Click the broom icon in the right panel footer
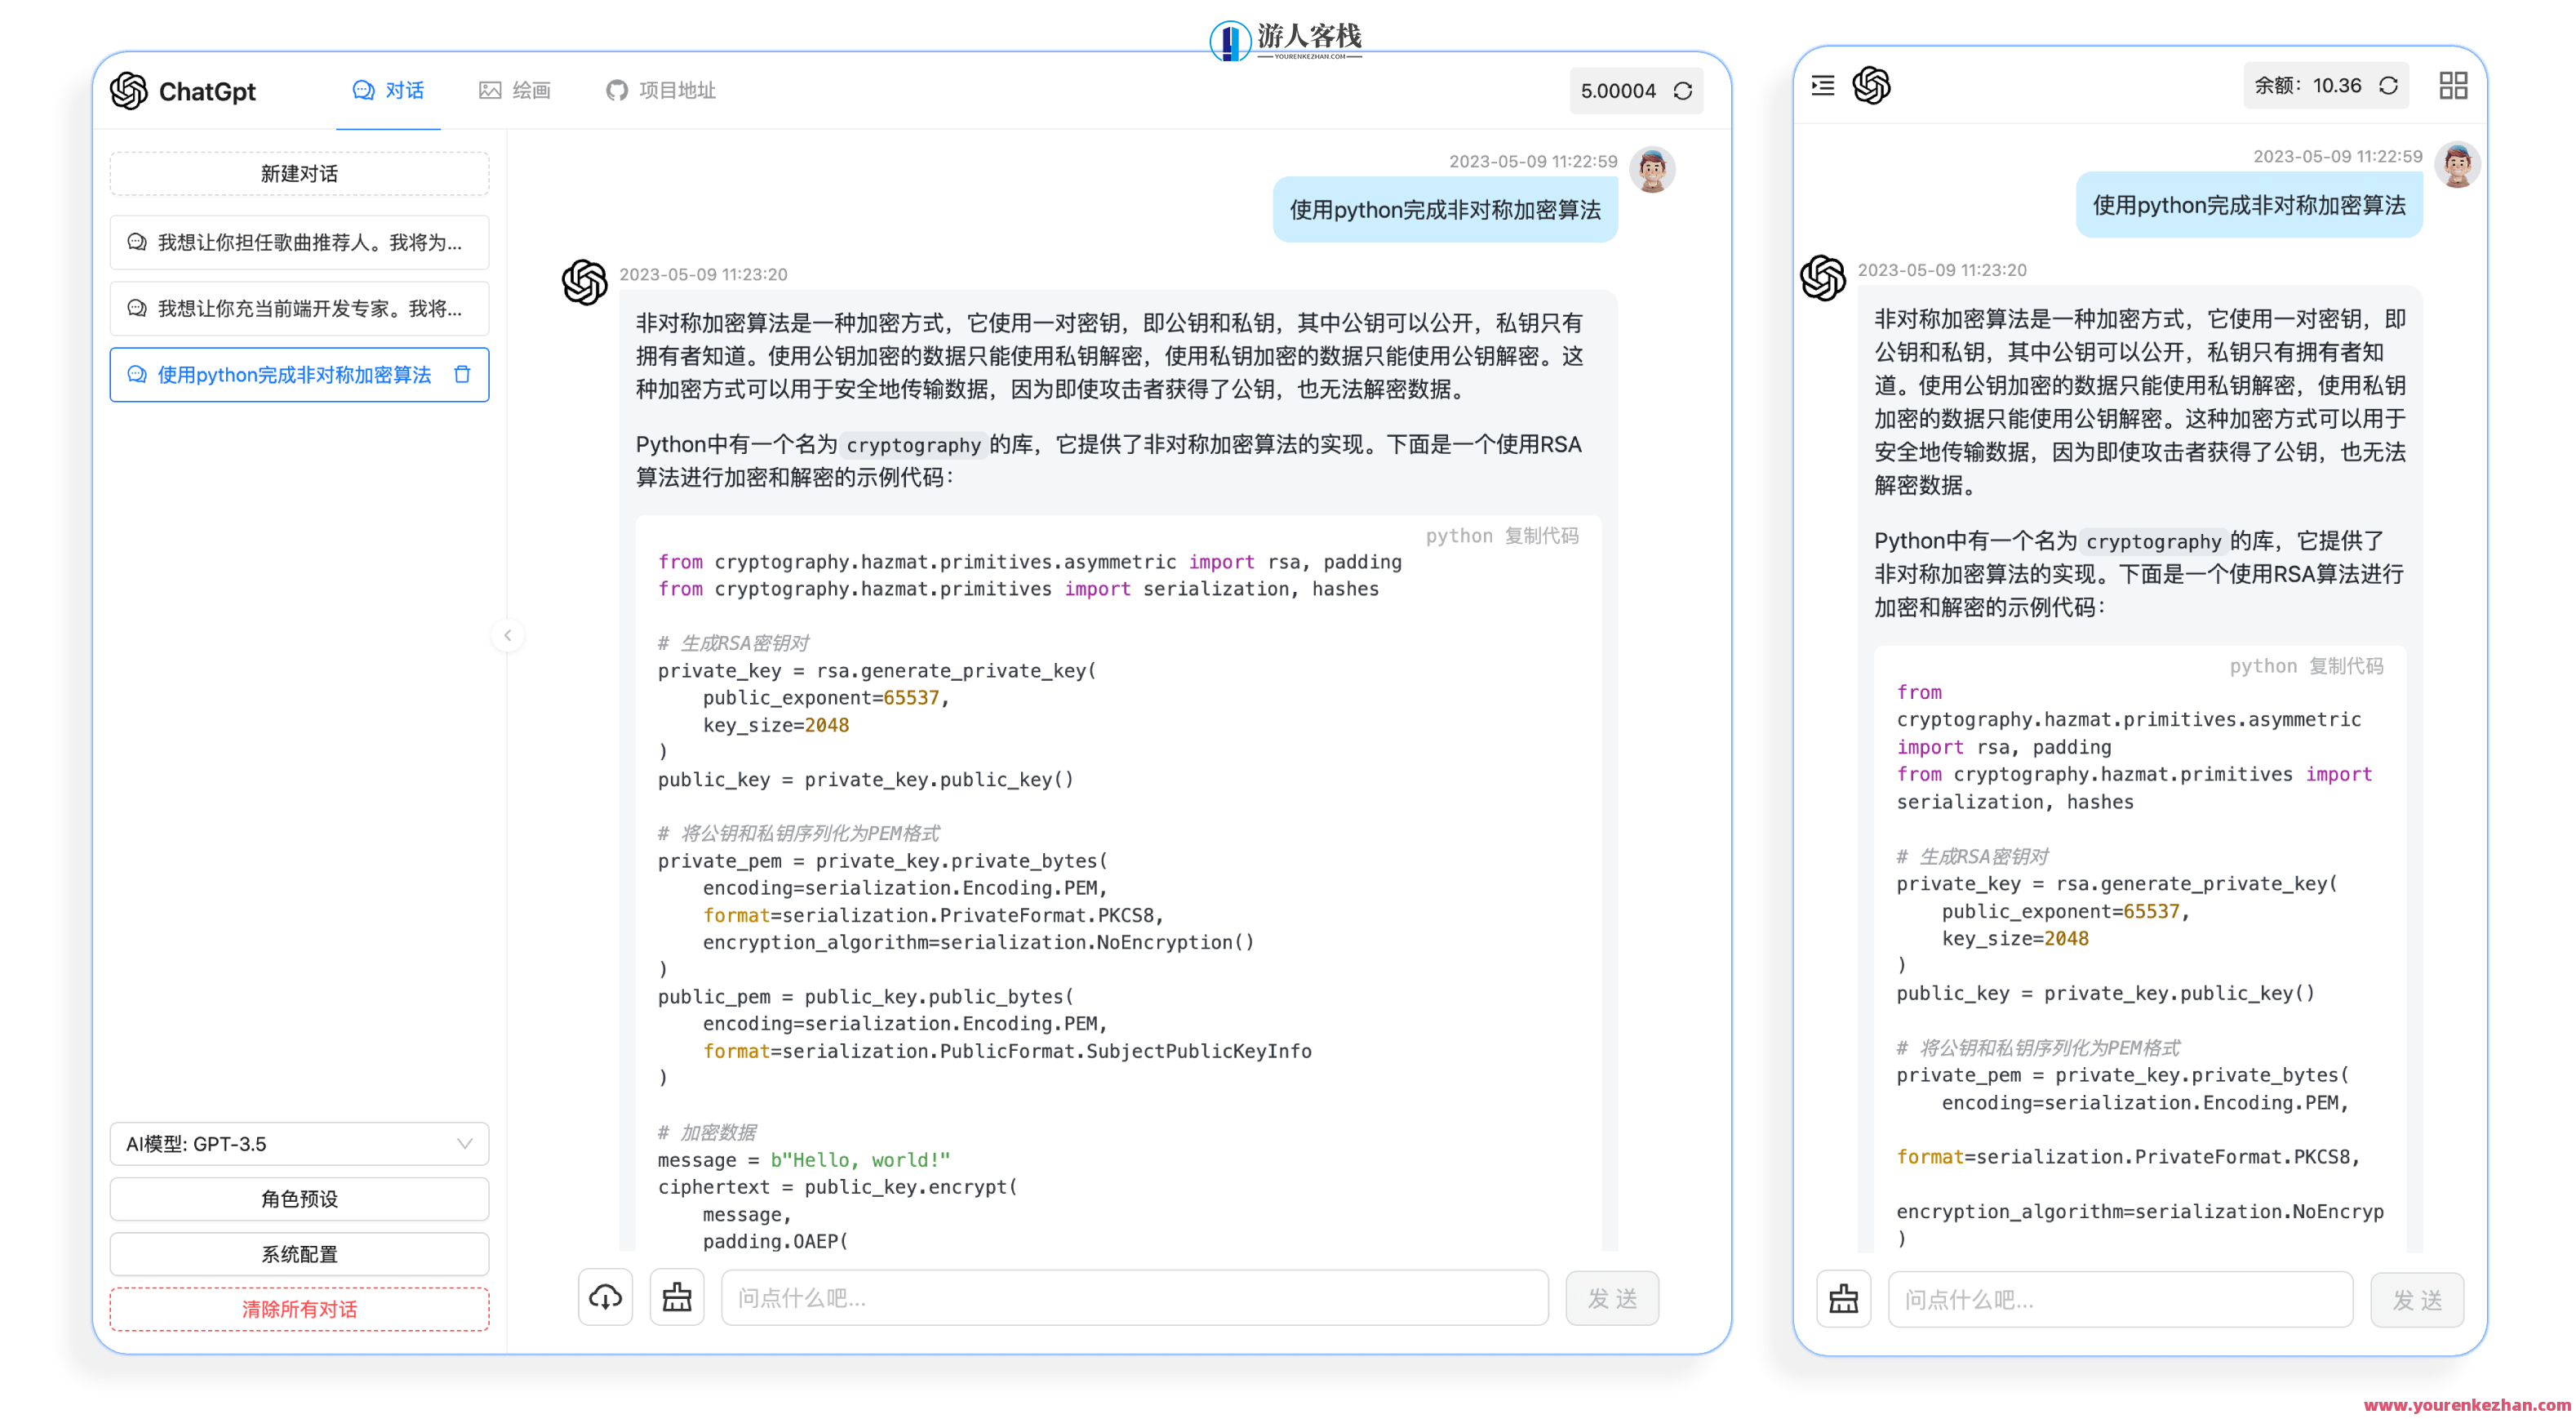Viewport: 2576px width, 1419px height. (x=1843, y=1298)
